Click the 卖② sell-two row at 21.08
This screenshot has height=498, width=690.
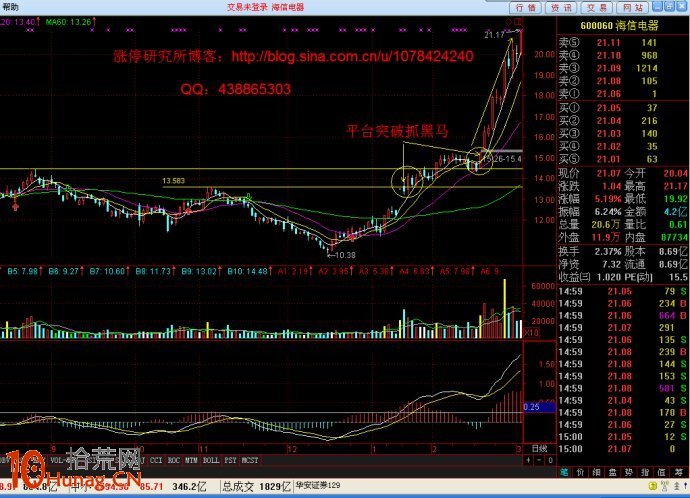coord(624,81)
